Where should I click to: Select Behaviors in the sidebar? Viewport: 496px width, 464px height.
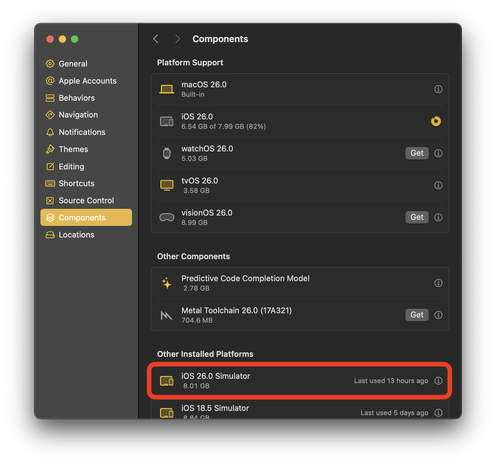[70, 98]
